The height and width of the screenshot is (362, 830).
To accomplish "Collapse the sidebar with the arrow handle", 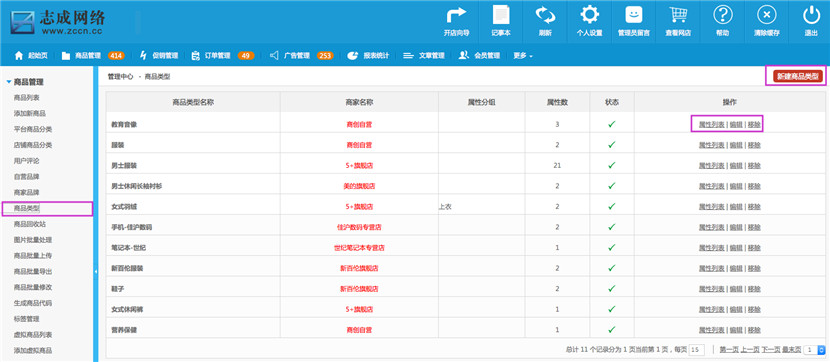I will (x=96, y=272).
